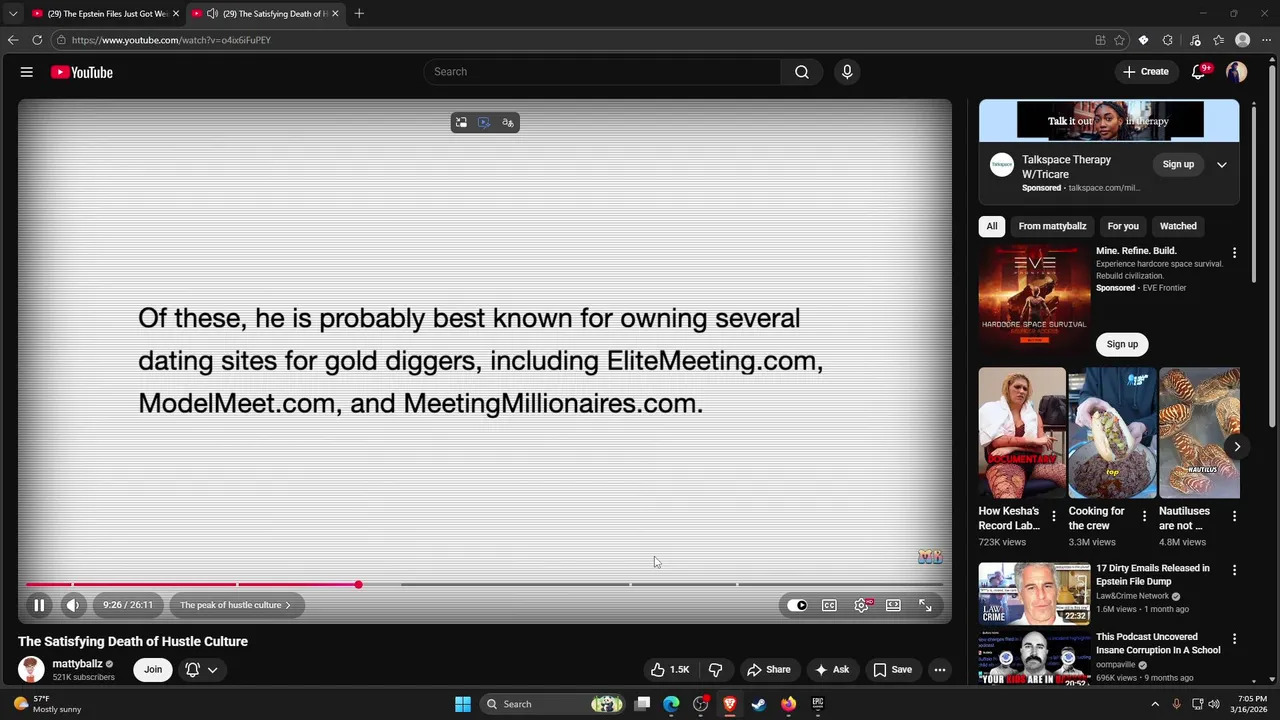Image resolution: width=1280 pixels, height=720 pixels.
Task: Click the red progress scrubber handle
Action: tap(358, 584)
